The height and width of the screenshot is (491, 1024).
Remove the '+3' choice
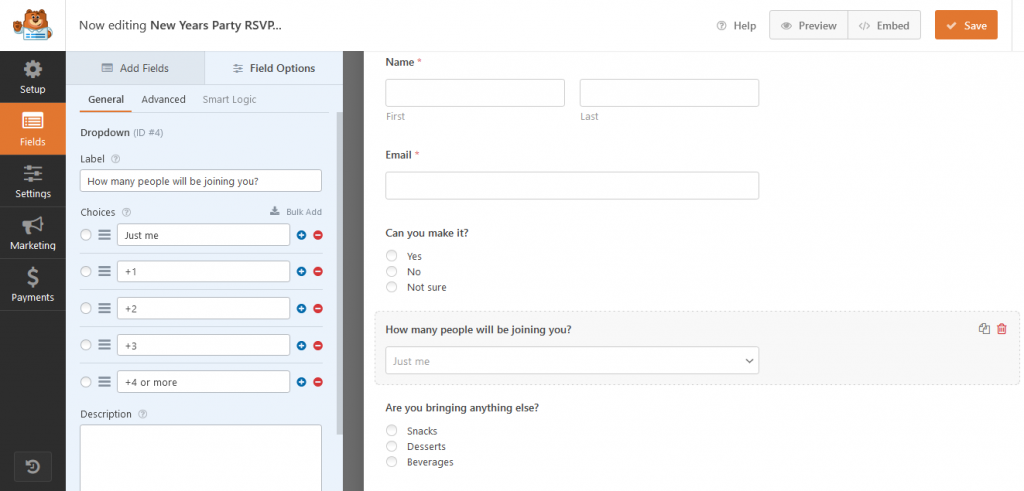318,345
